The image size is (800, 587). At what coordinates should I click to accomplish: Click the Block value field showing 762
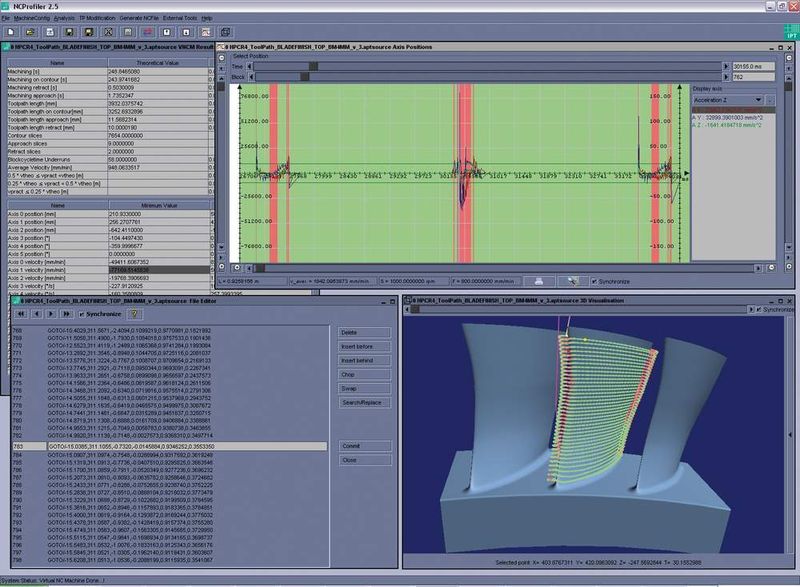753,77
